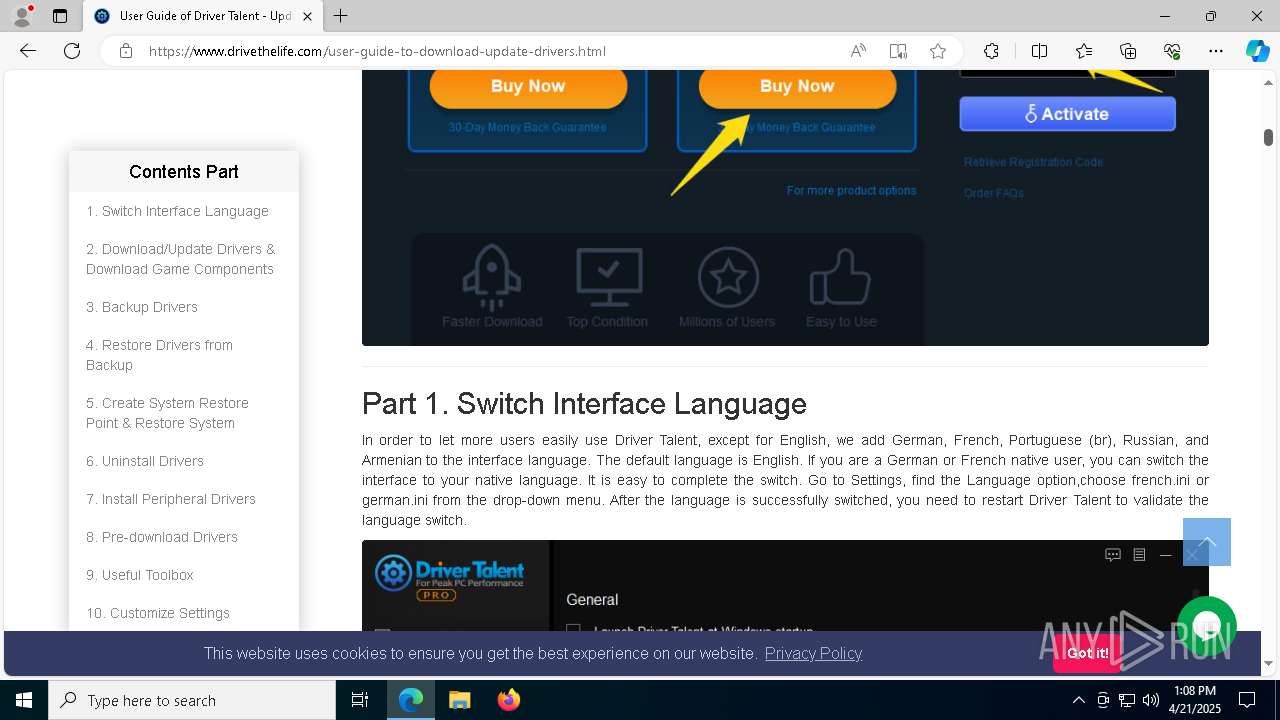Open a new browser tab
The image size is (1280, 720).
pos(341,16)
